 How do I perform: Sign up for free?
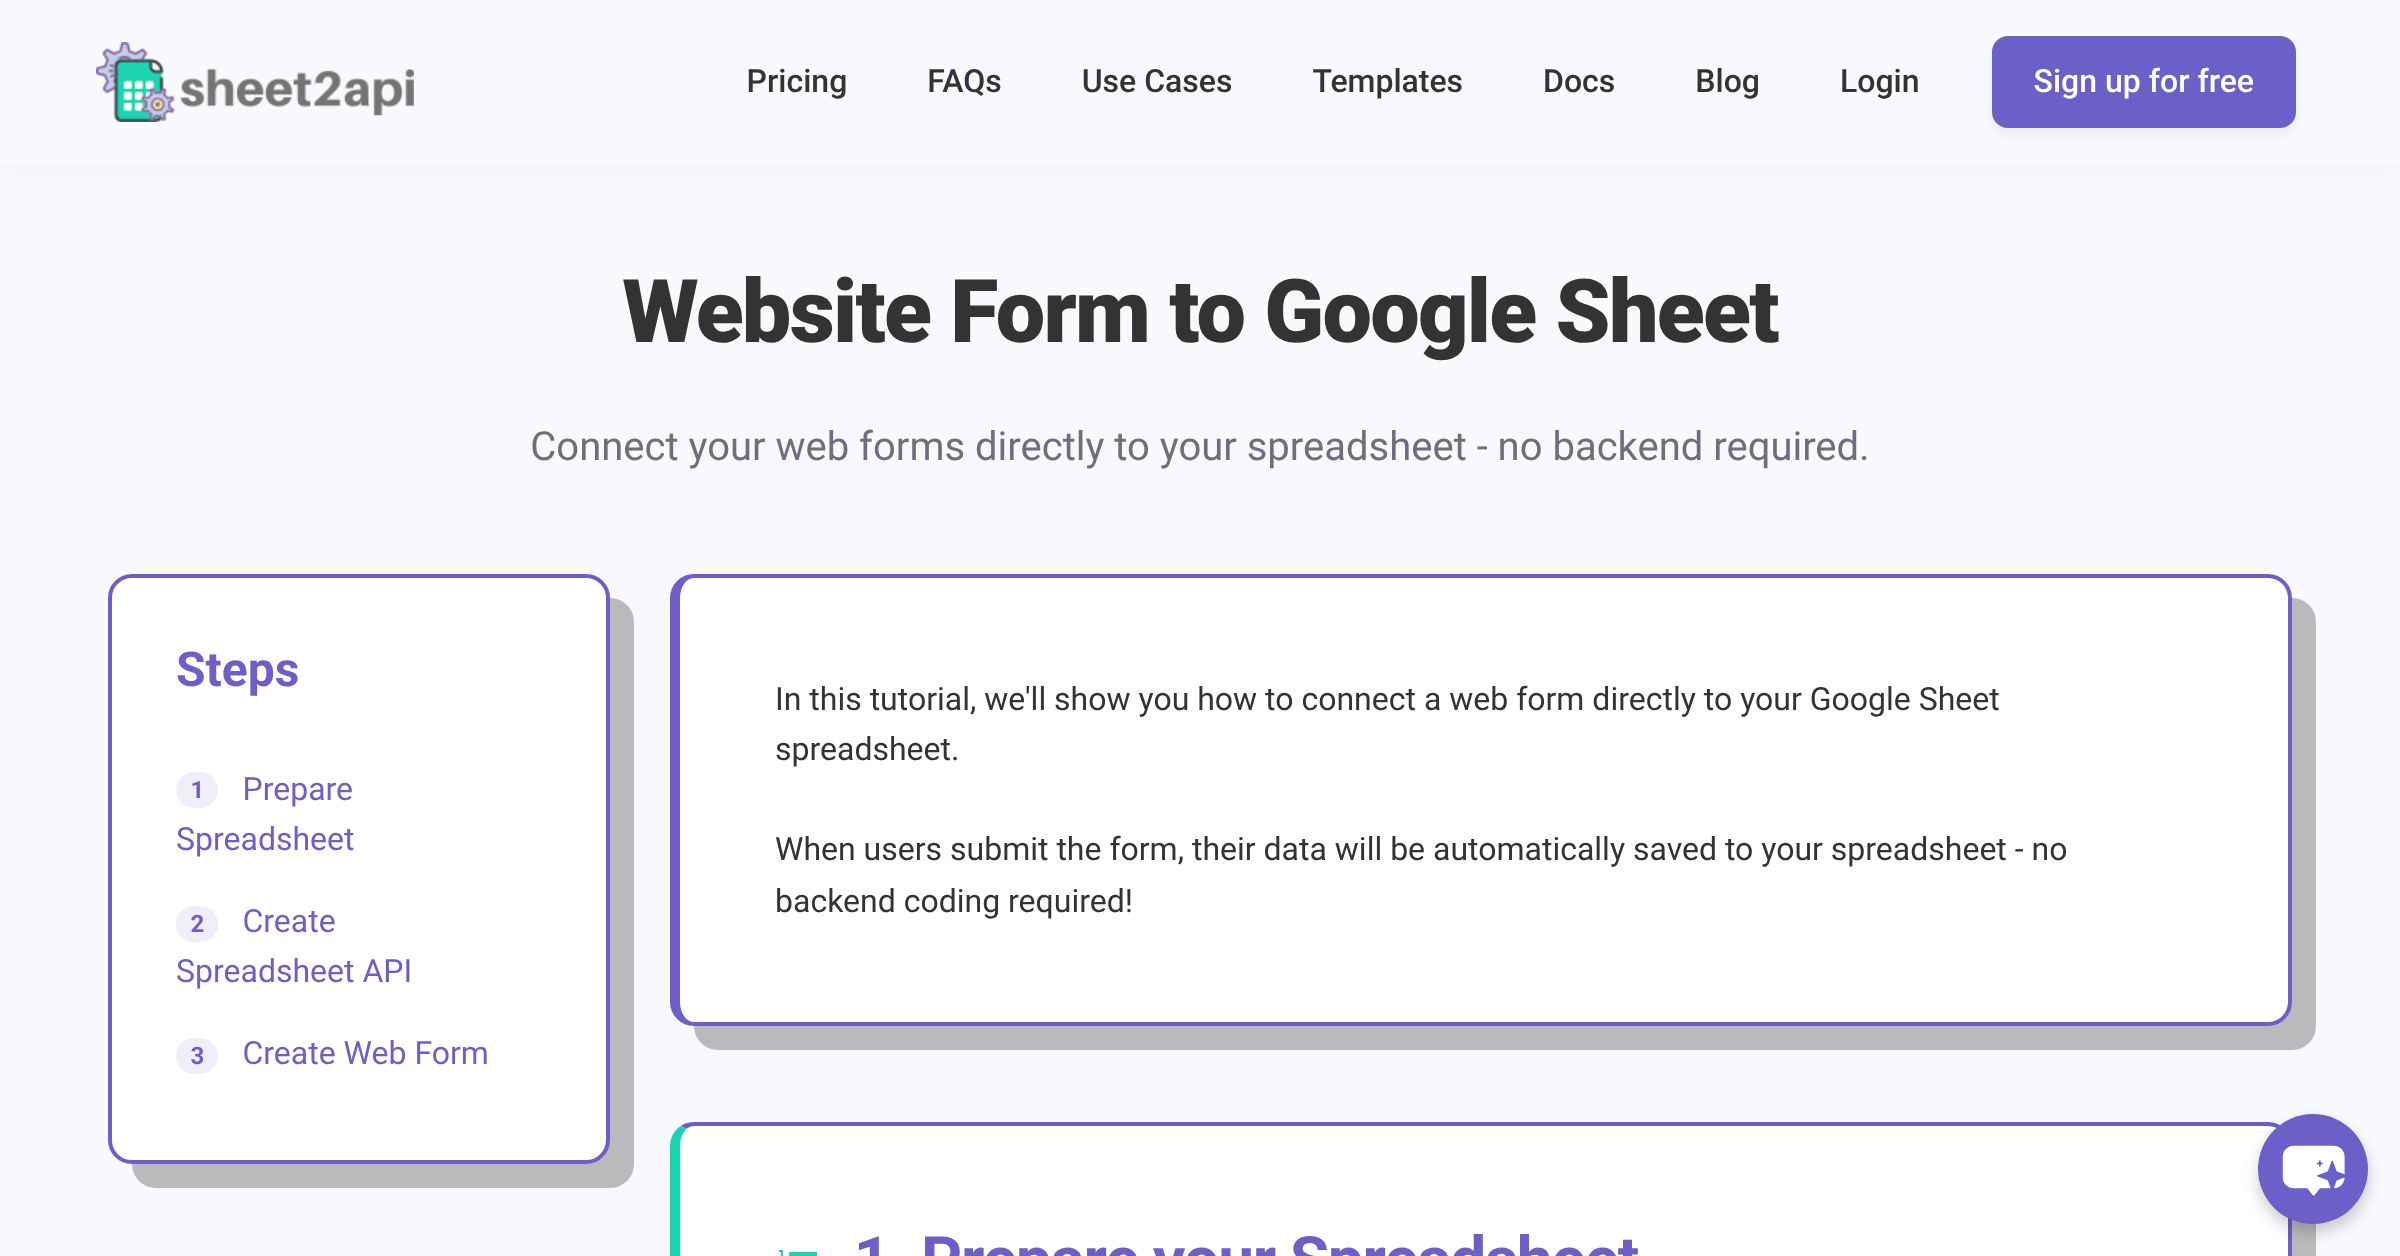click(x=2143, y=81)
